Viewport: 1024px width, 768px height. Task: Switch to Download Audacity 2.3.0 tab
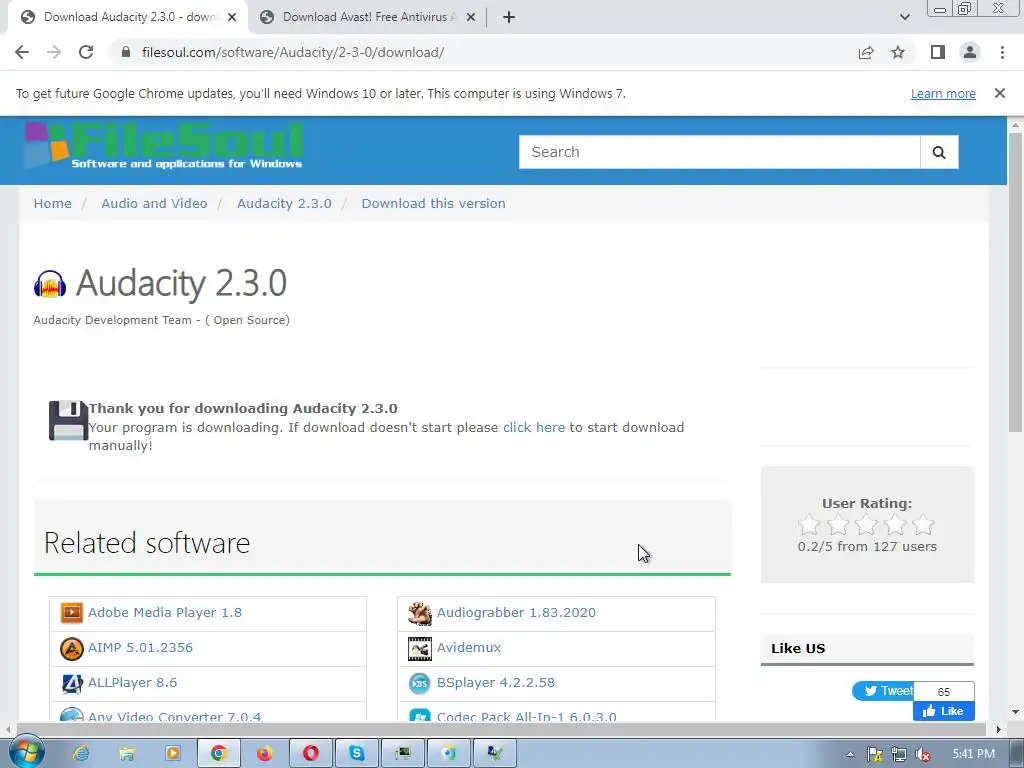click(x=127, y=17)
